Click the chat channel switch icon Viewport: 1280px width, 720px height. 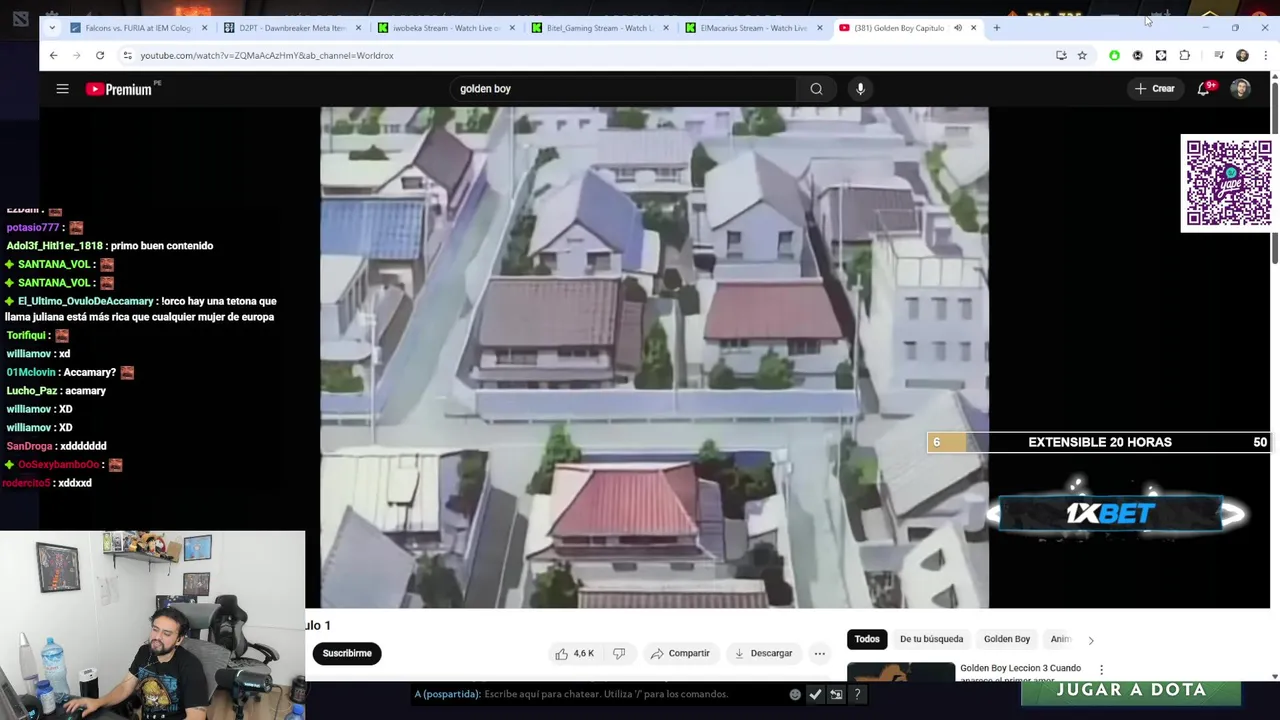click(x=836, y=694)
